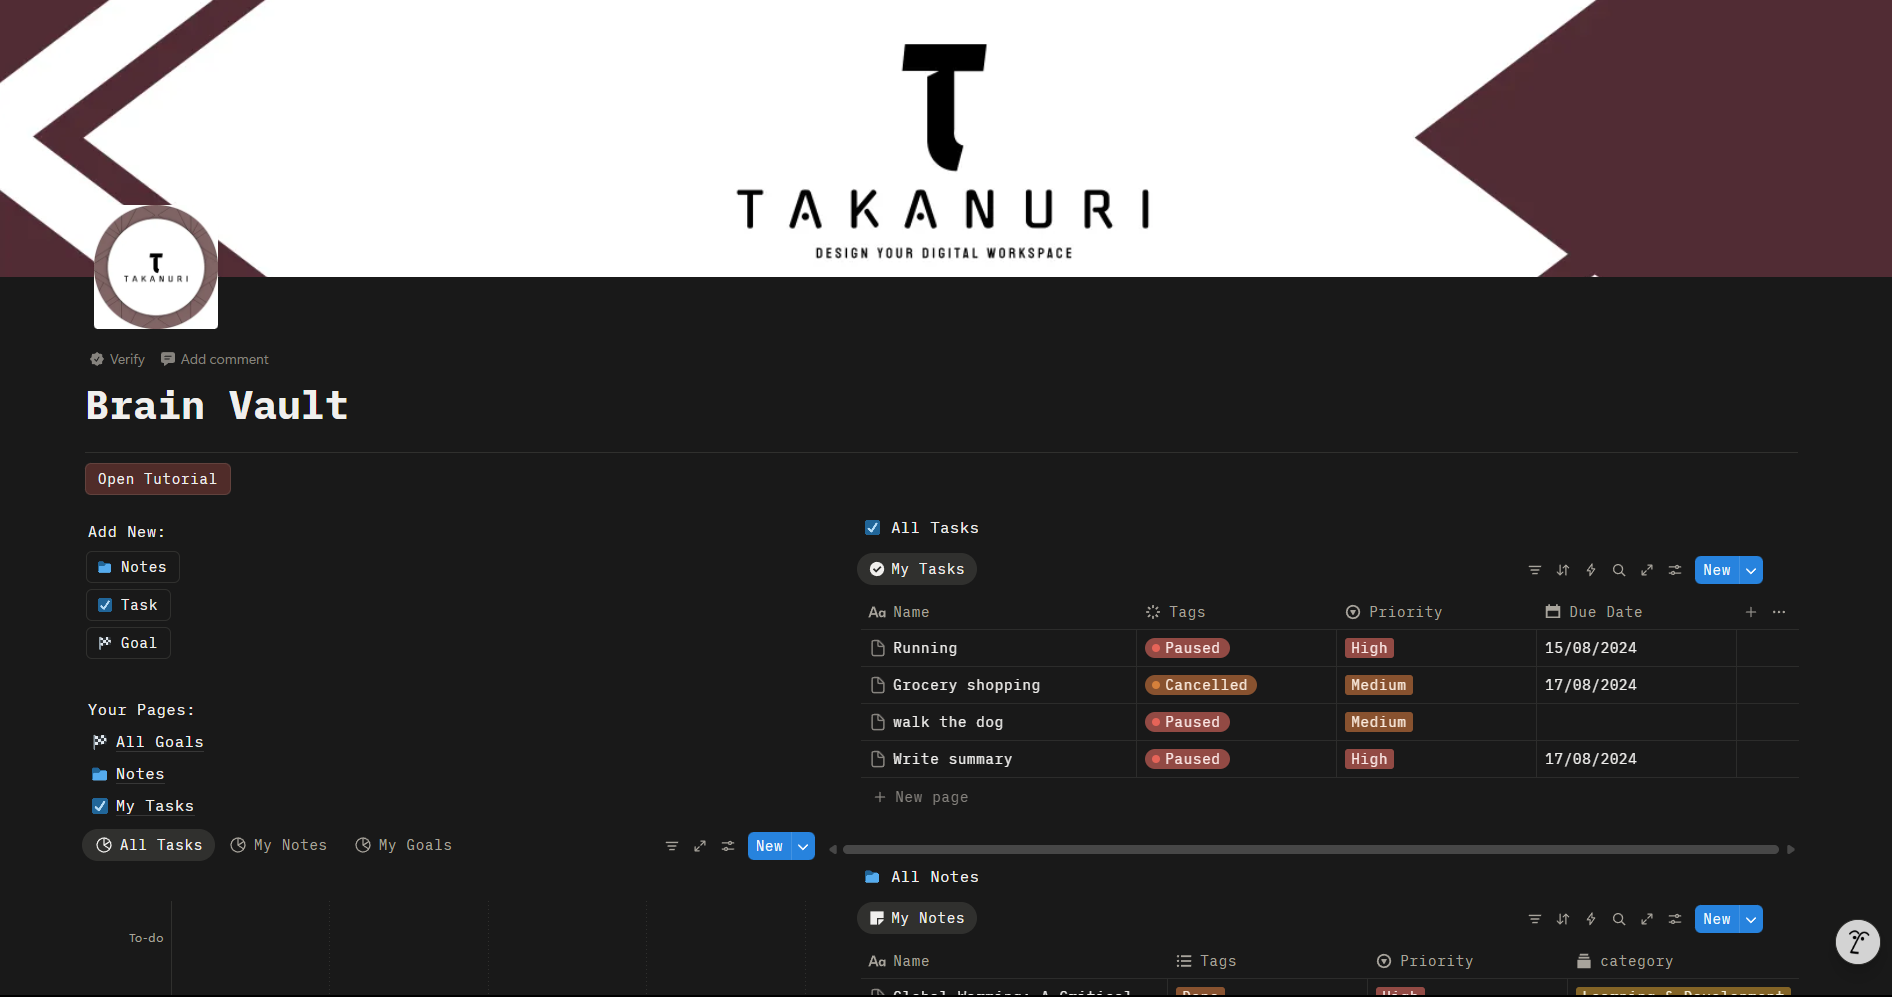This screenshot has height=997, width=1892.
Task: Click the sort icon in My Notes toolbar
Action: coord(1563,919)
